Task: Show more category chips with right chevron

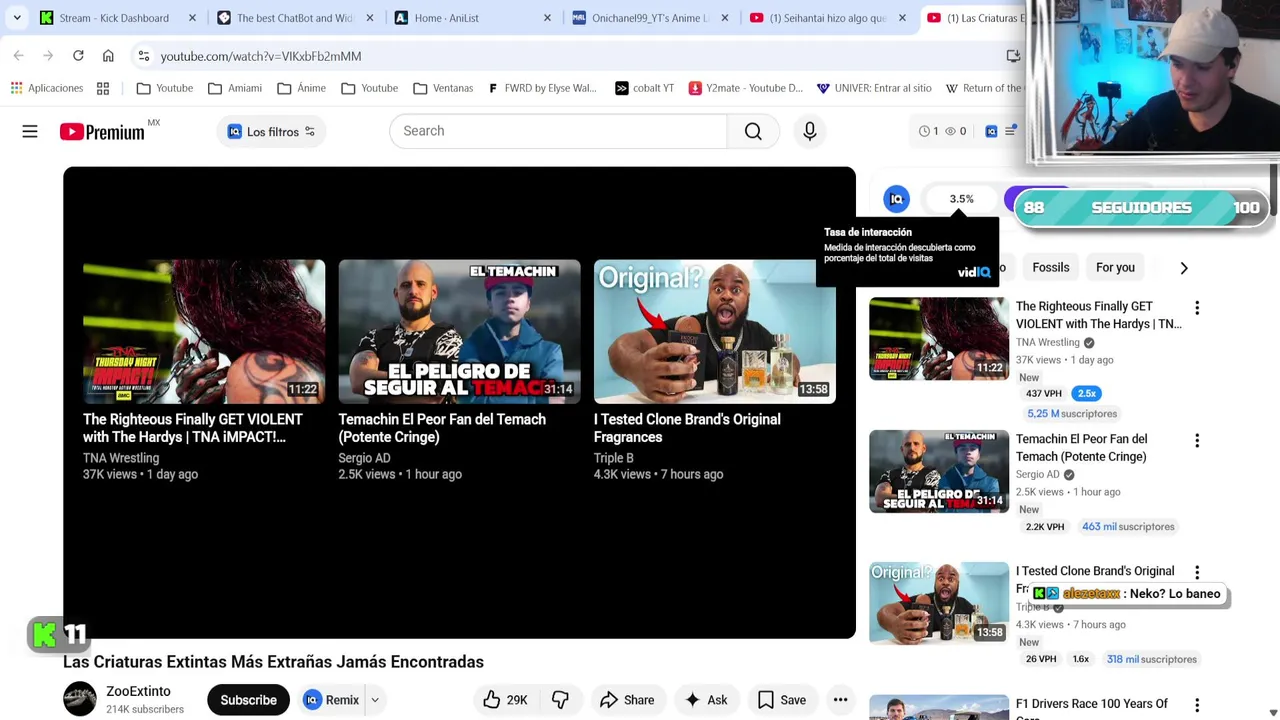Action: click(x=1184, y=268)
